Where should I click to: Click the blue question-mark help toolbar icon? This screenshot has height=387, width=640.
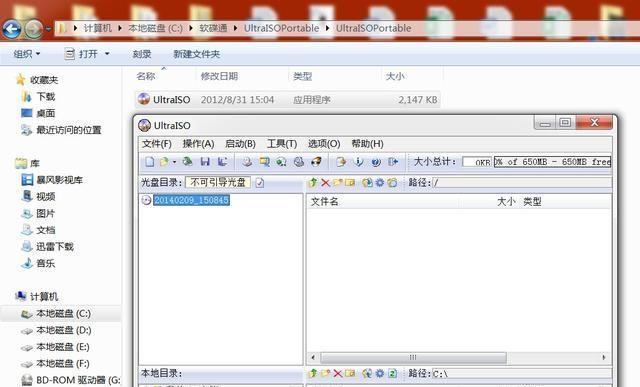click(376, 162)
